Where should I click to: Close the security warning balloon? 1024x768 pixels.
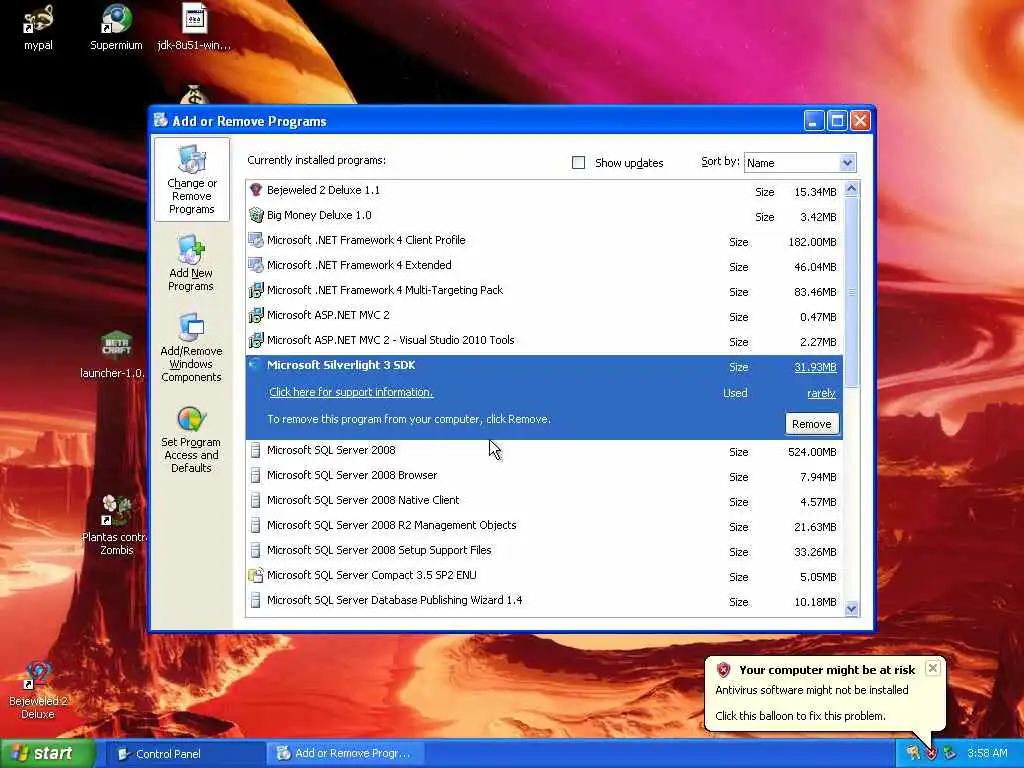pyautogui.click(x=933, y=668)
